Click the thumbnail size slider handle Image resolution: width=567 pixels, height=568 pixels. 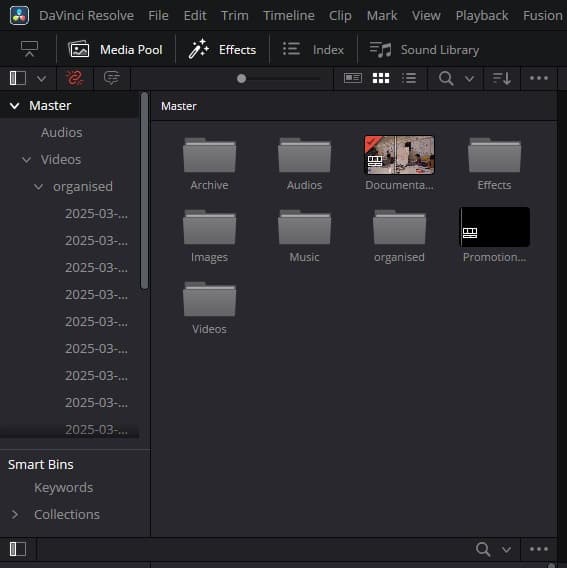[241, 78]
